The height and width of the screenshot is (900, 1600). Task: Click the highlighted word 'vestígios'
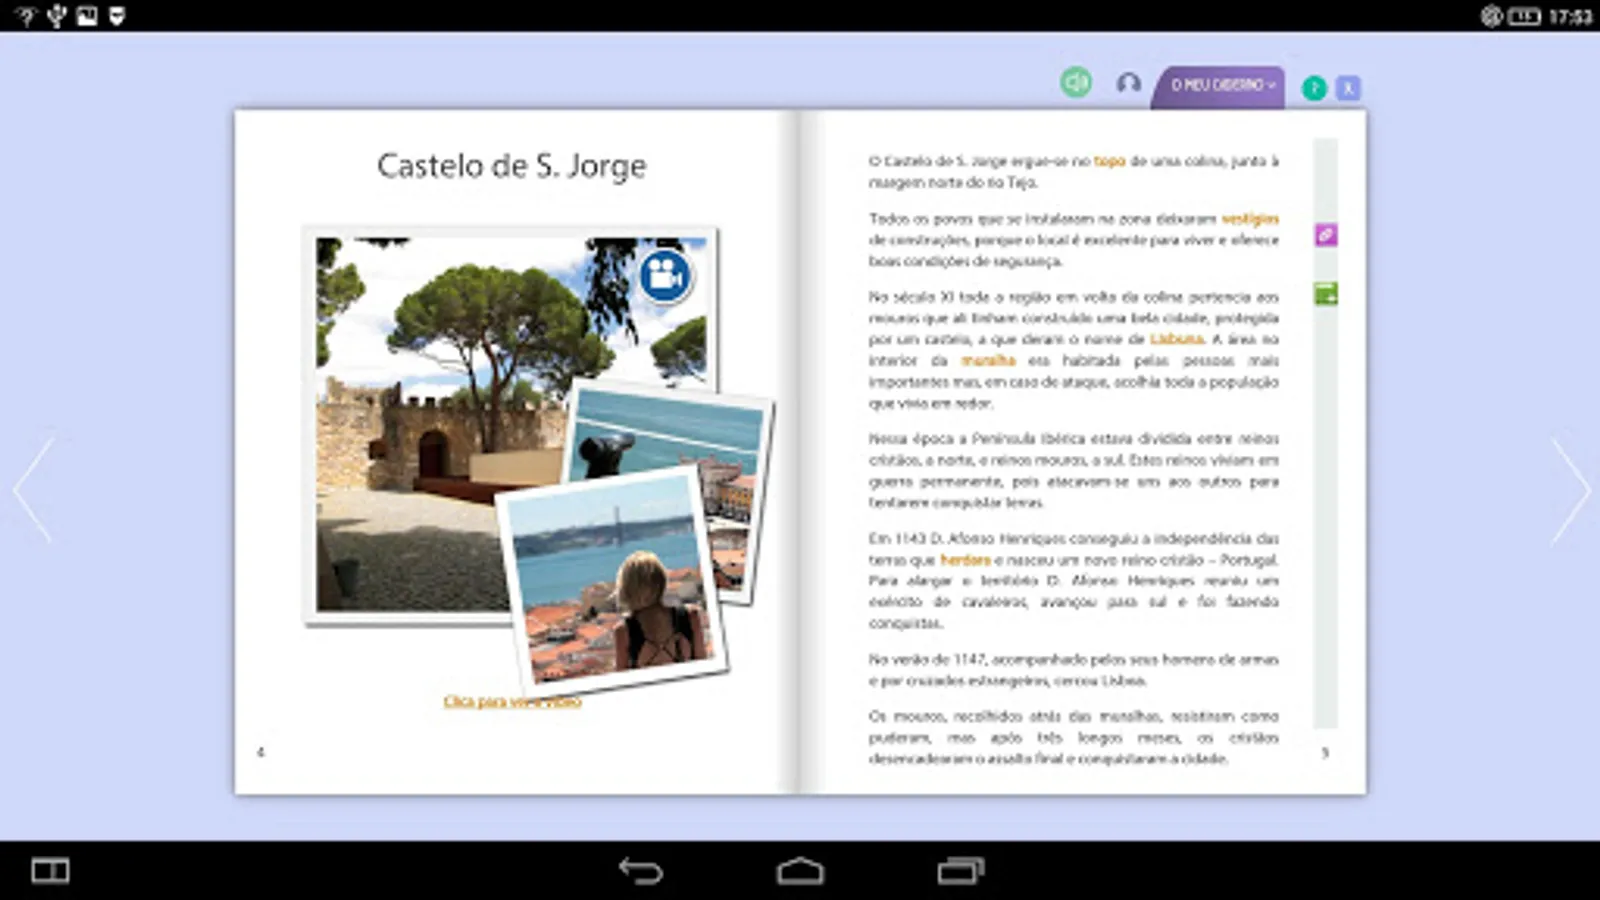(1250, 219)
